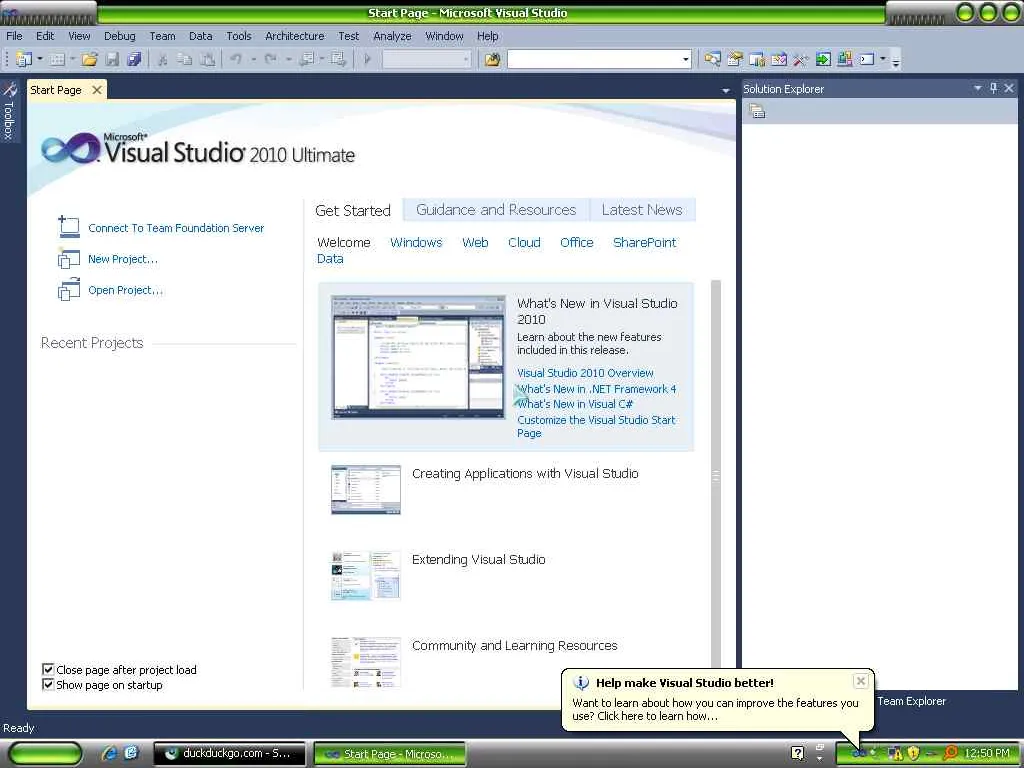Click the Open Project… link
The height and width of the screenshot is (768, 1024).
[125, 290]
